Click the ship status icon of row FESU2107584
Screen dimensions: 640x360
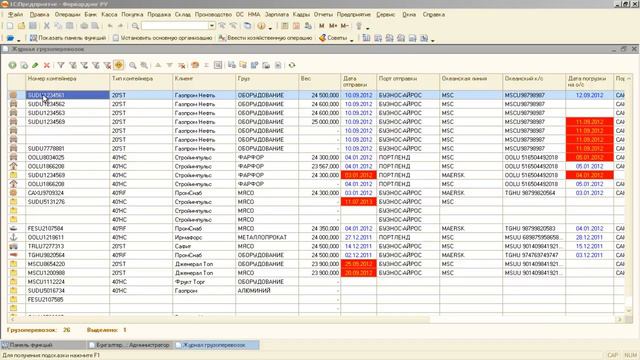(x=13, y=229)
